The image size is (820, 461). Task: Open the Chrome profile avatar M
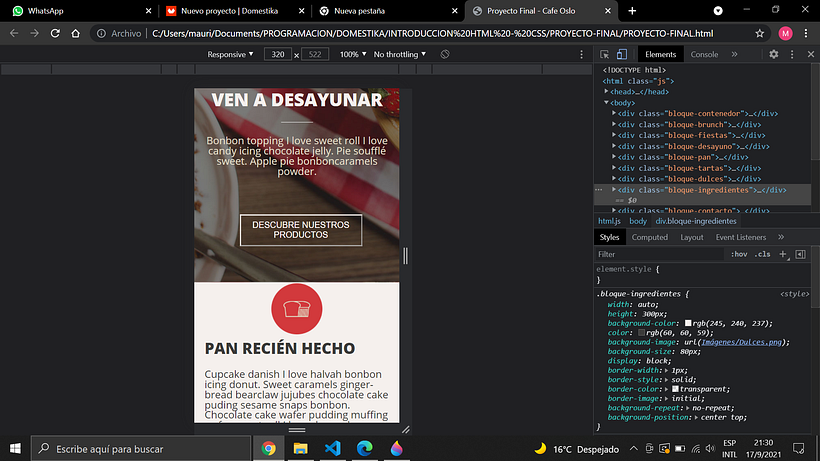[x=785, y=33]
